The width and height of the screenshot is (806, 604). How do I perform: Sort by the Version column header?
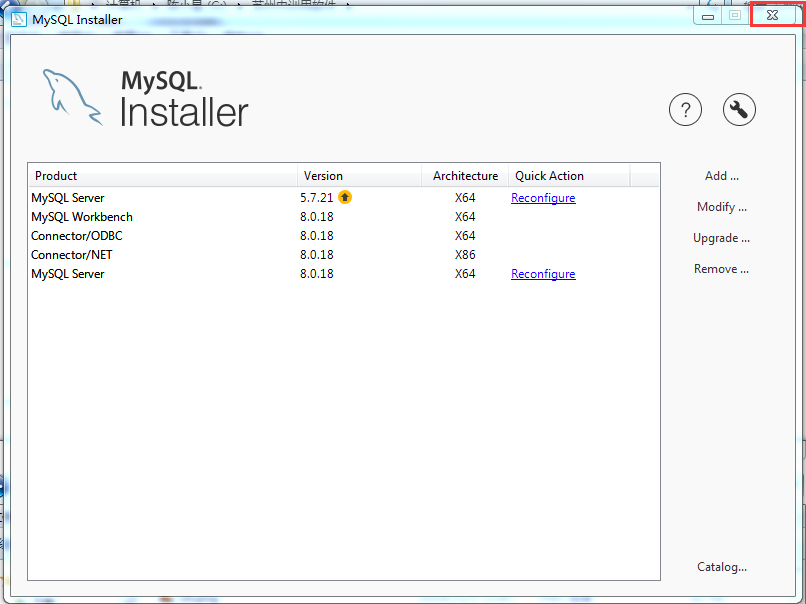[322, 175]
